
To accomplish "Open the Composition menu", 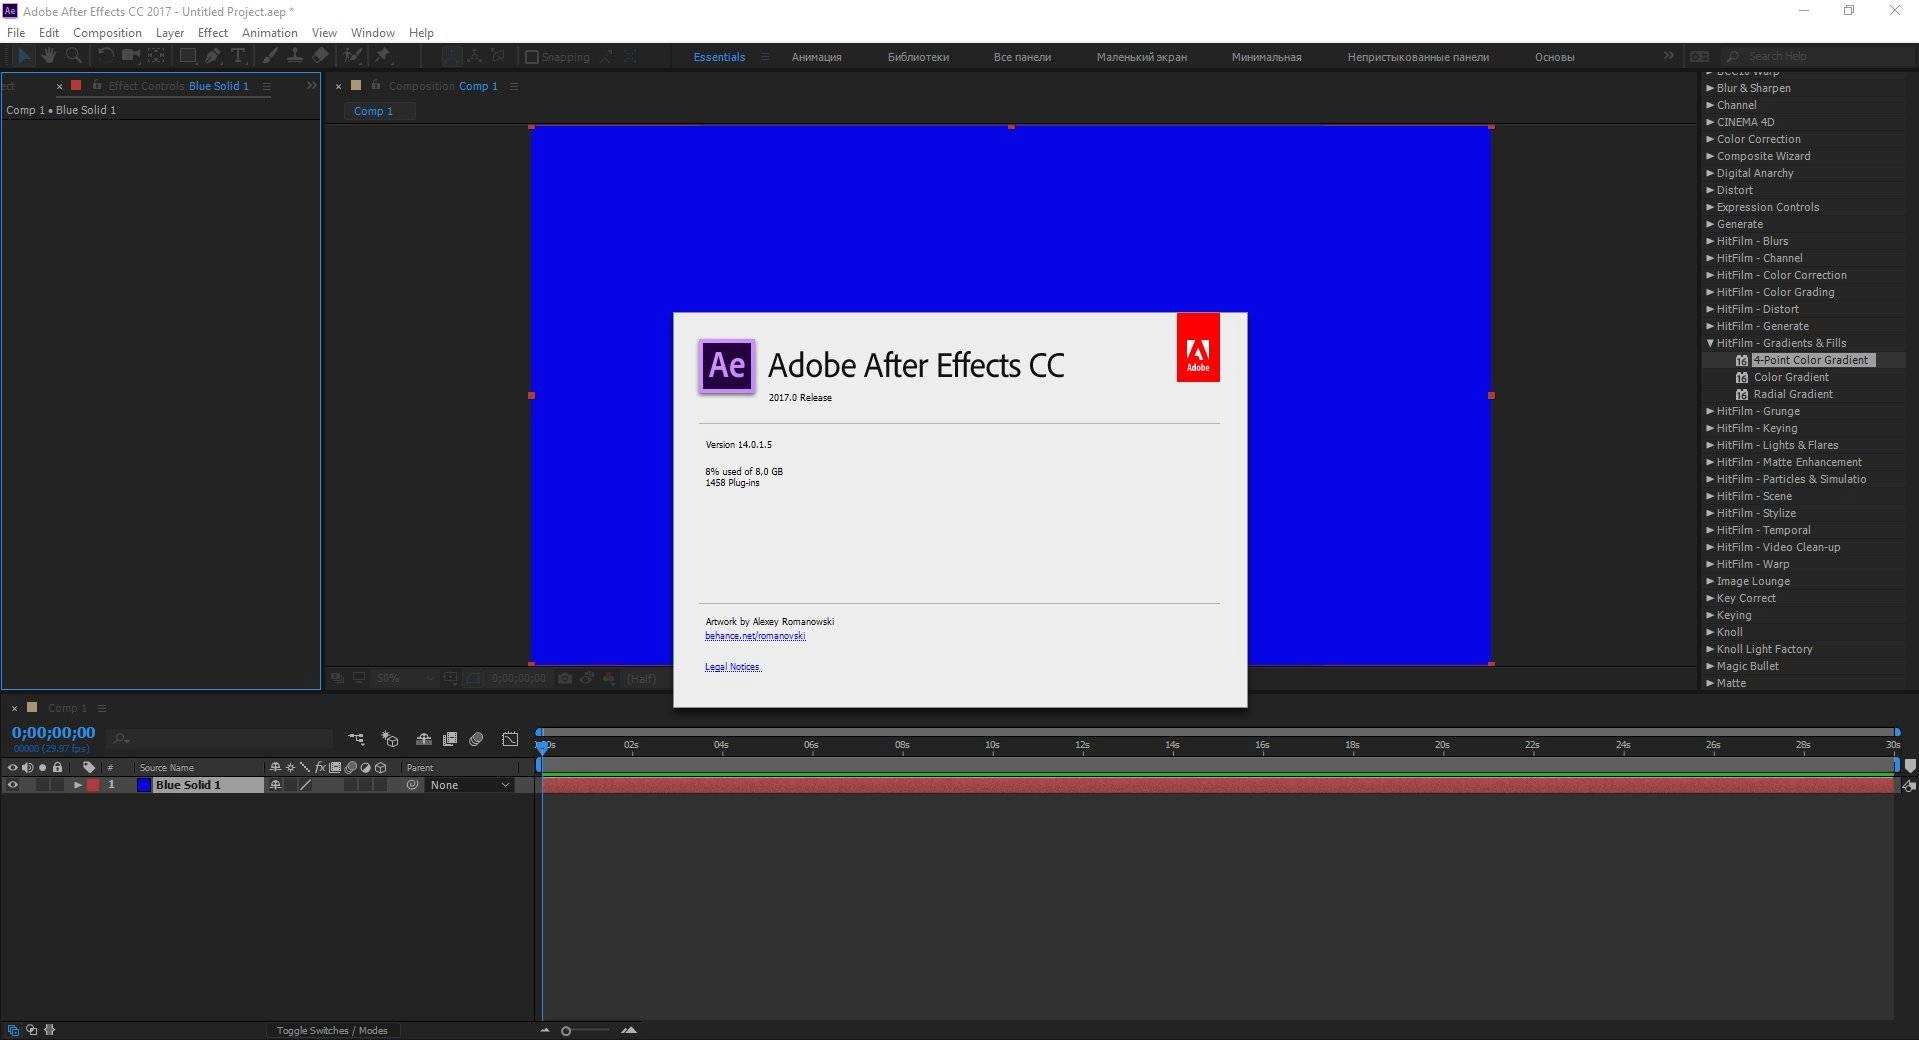I will (107, 33).
